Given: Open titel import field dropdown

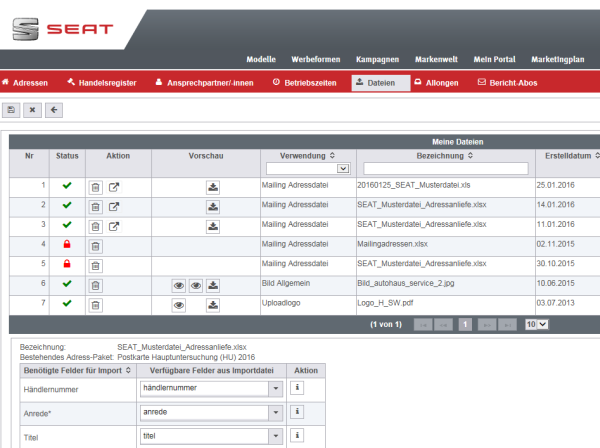Looking at the screenshot, I should [x=276, y=436].
